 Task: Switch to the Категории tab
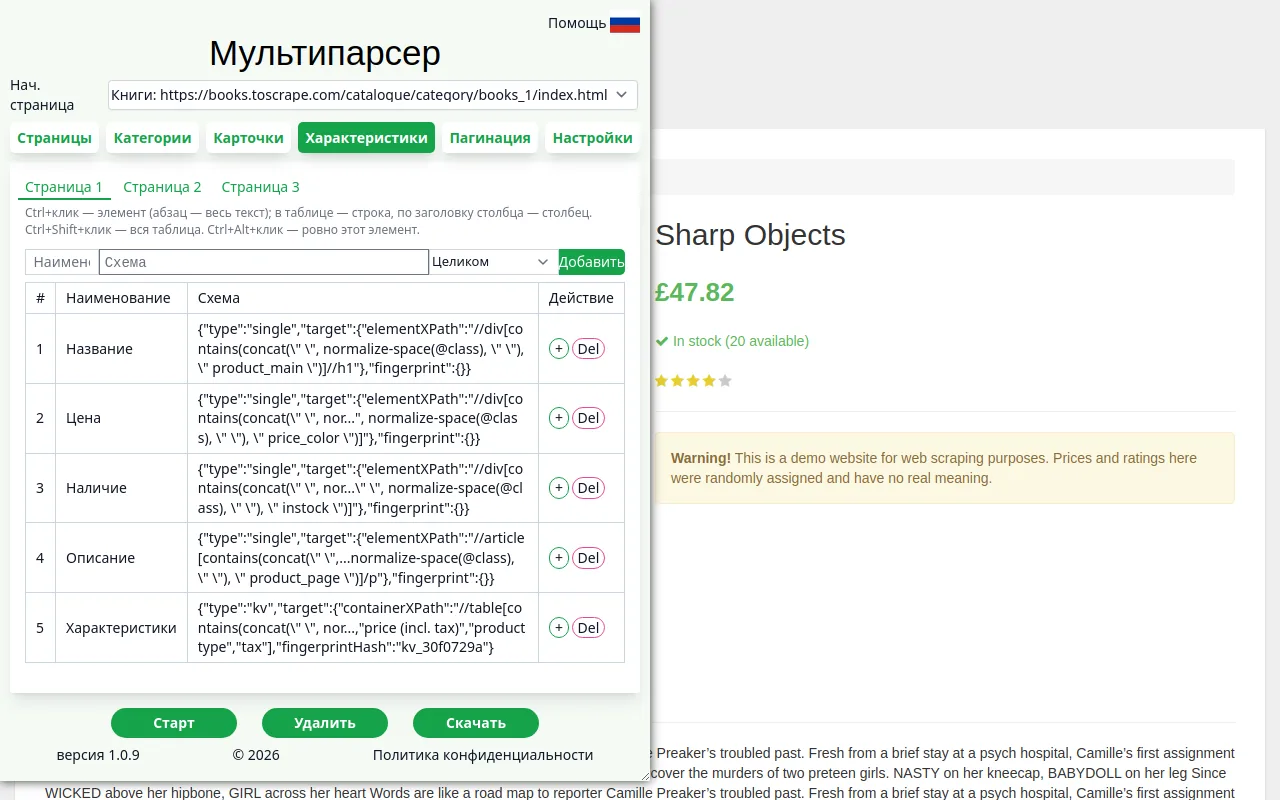153,138
